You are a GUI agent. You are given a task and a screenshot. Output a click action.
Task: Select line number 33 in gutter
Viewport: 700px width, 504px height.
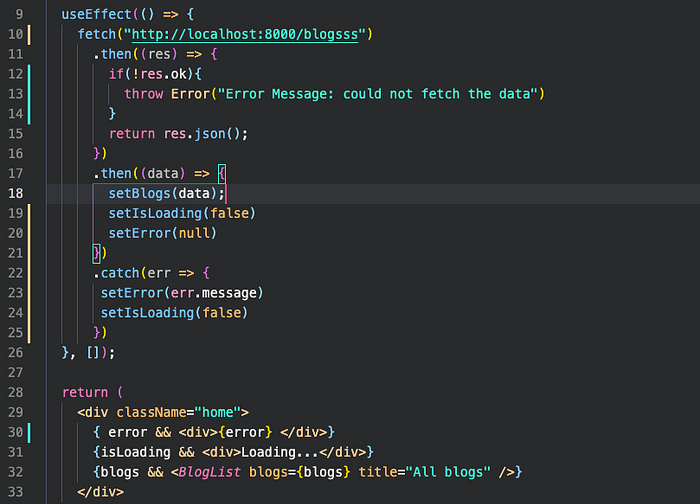click(16, 492)
